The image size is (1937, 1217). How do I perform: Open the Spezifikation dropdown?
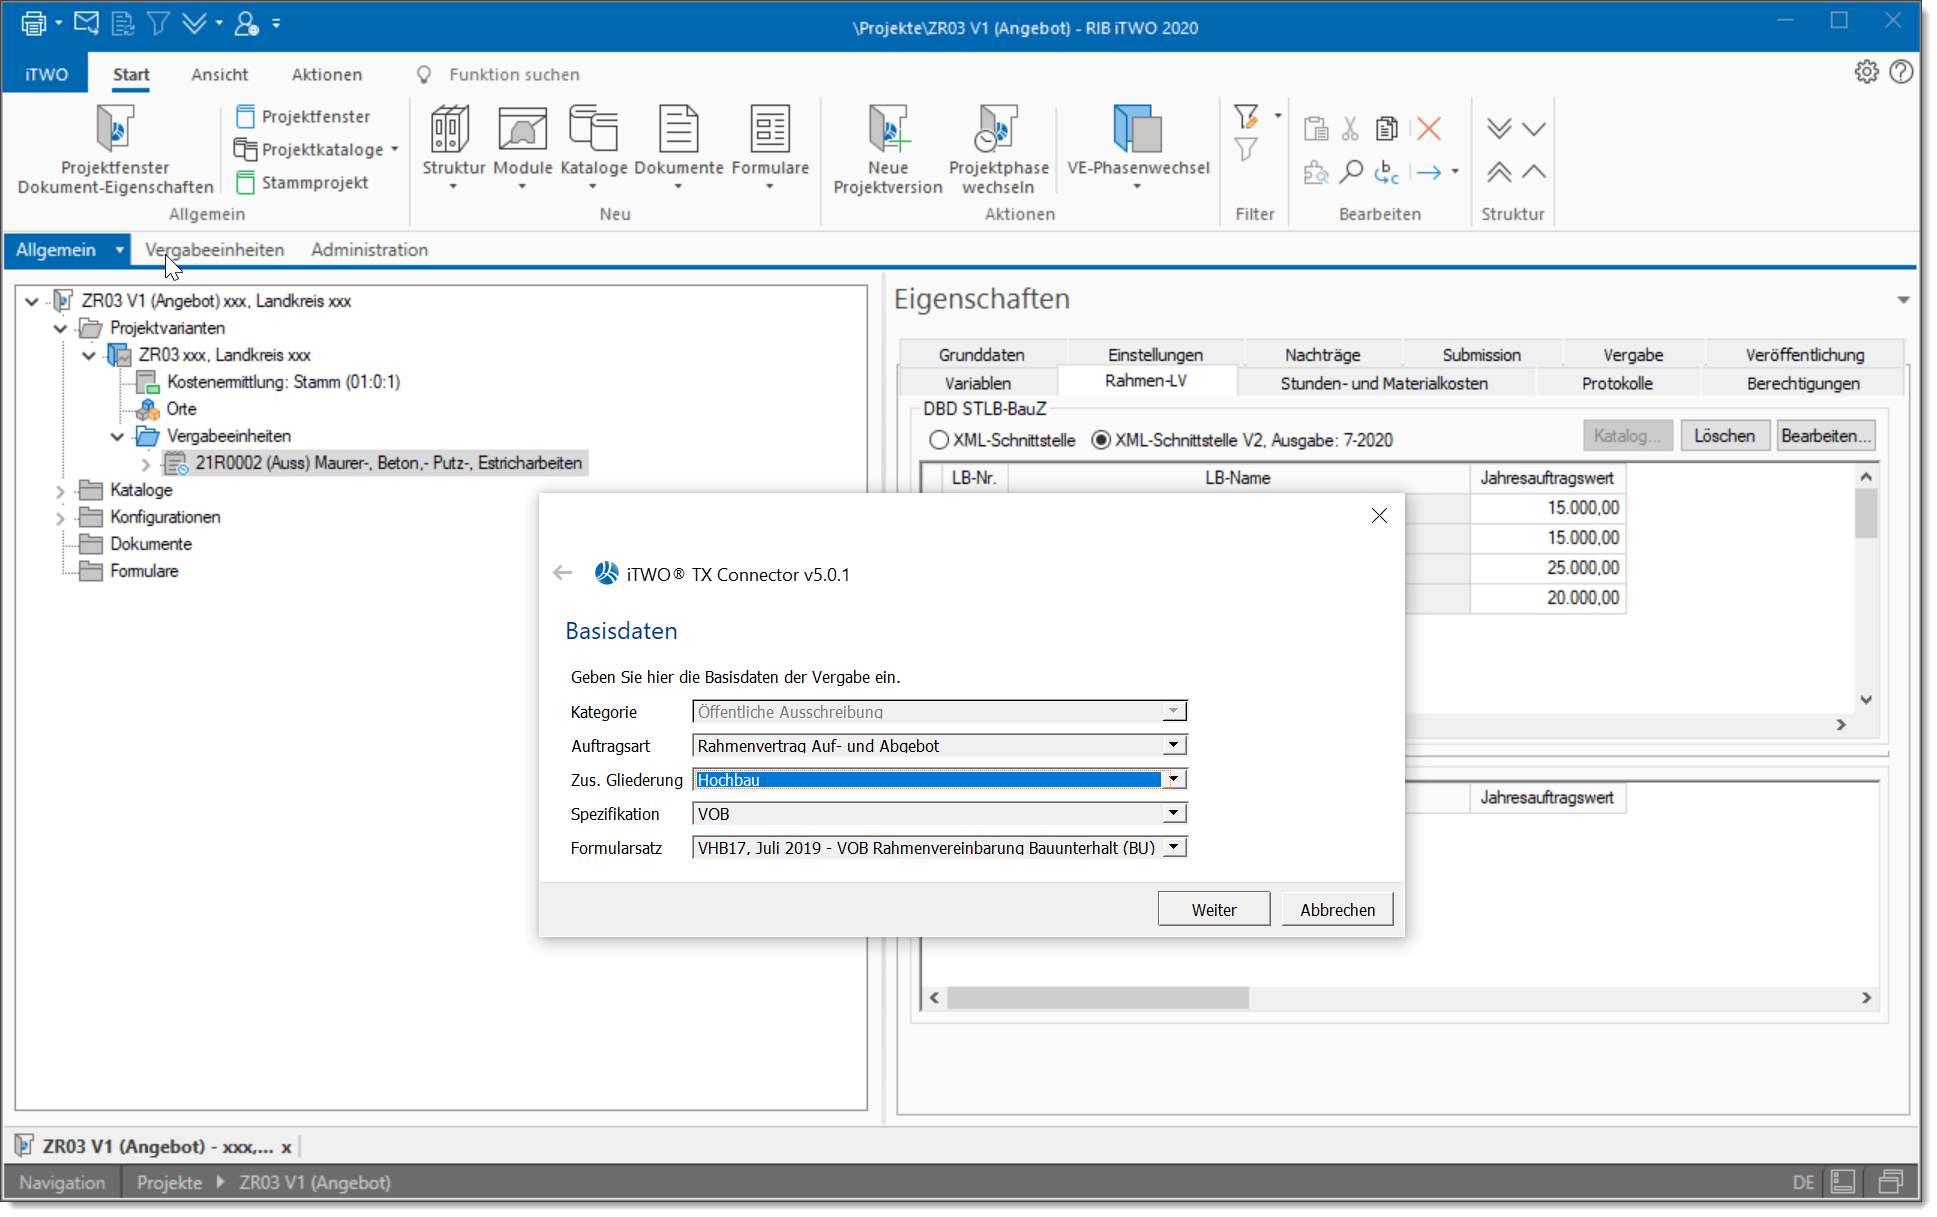click(1174, 813)
